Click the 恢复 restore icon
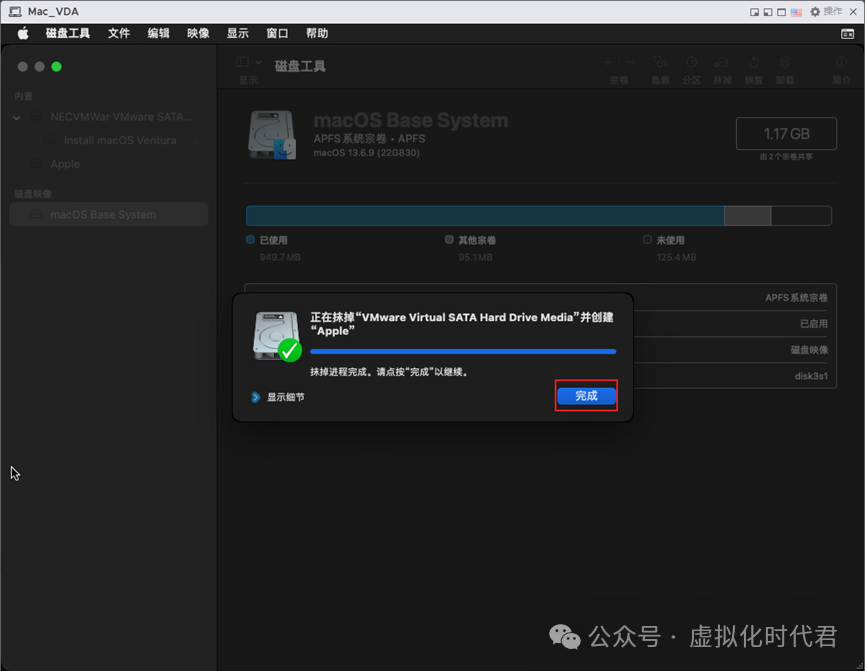 click(x=754, y=62)
